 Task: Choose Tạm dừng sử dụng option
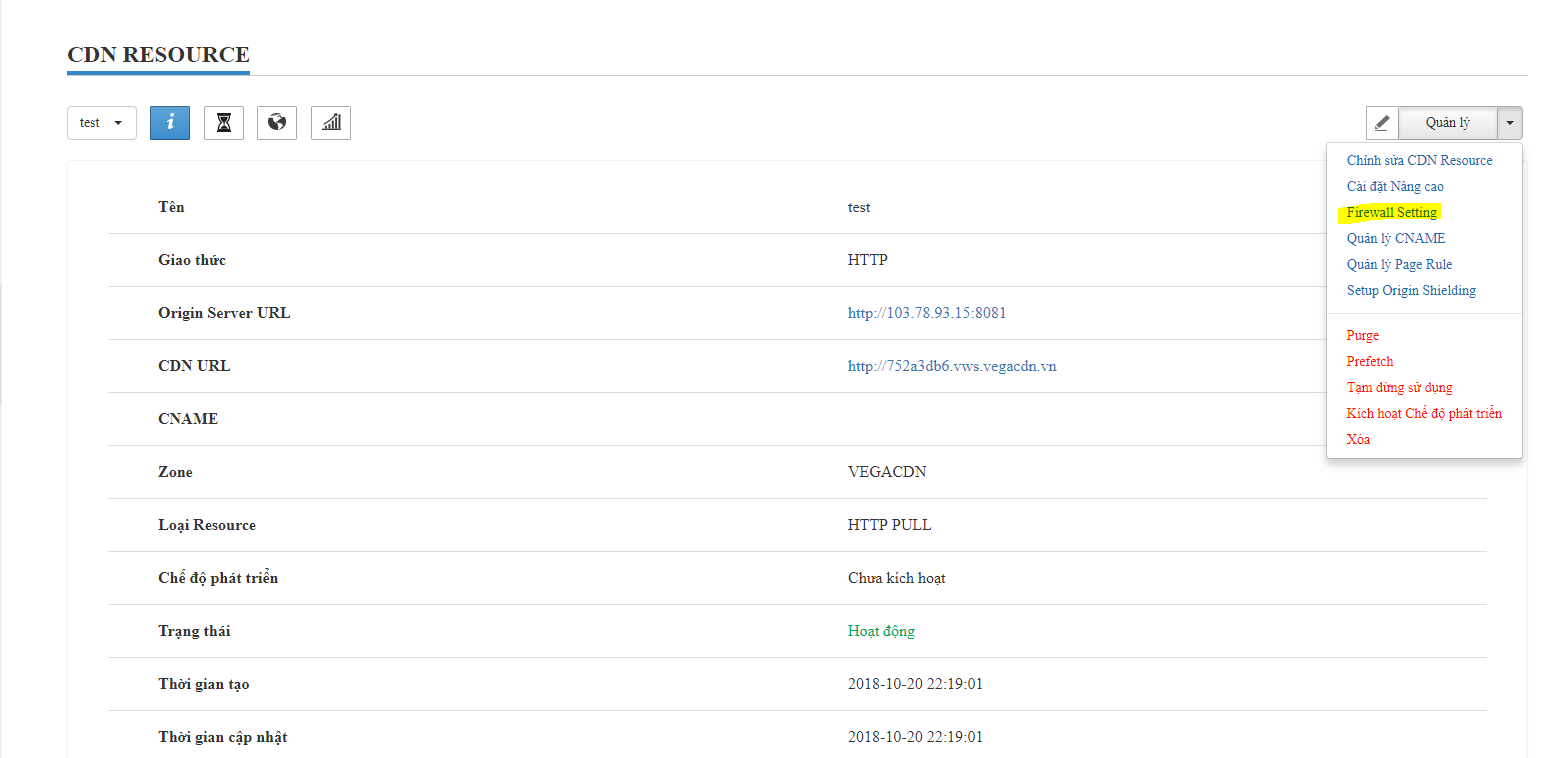coord(1399,387)
